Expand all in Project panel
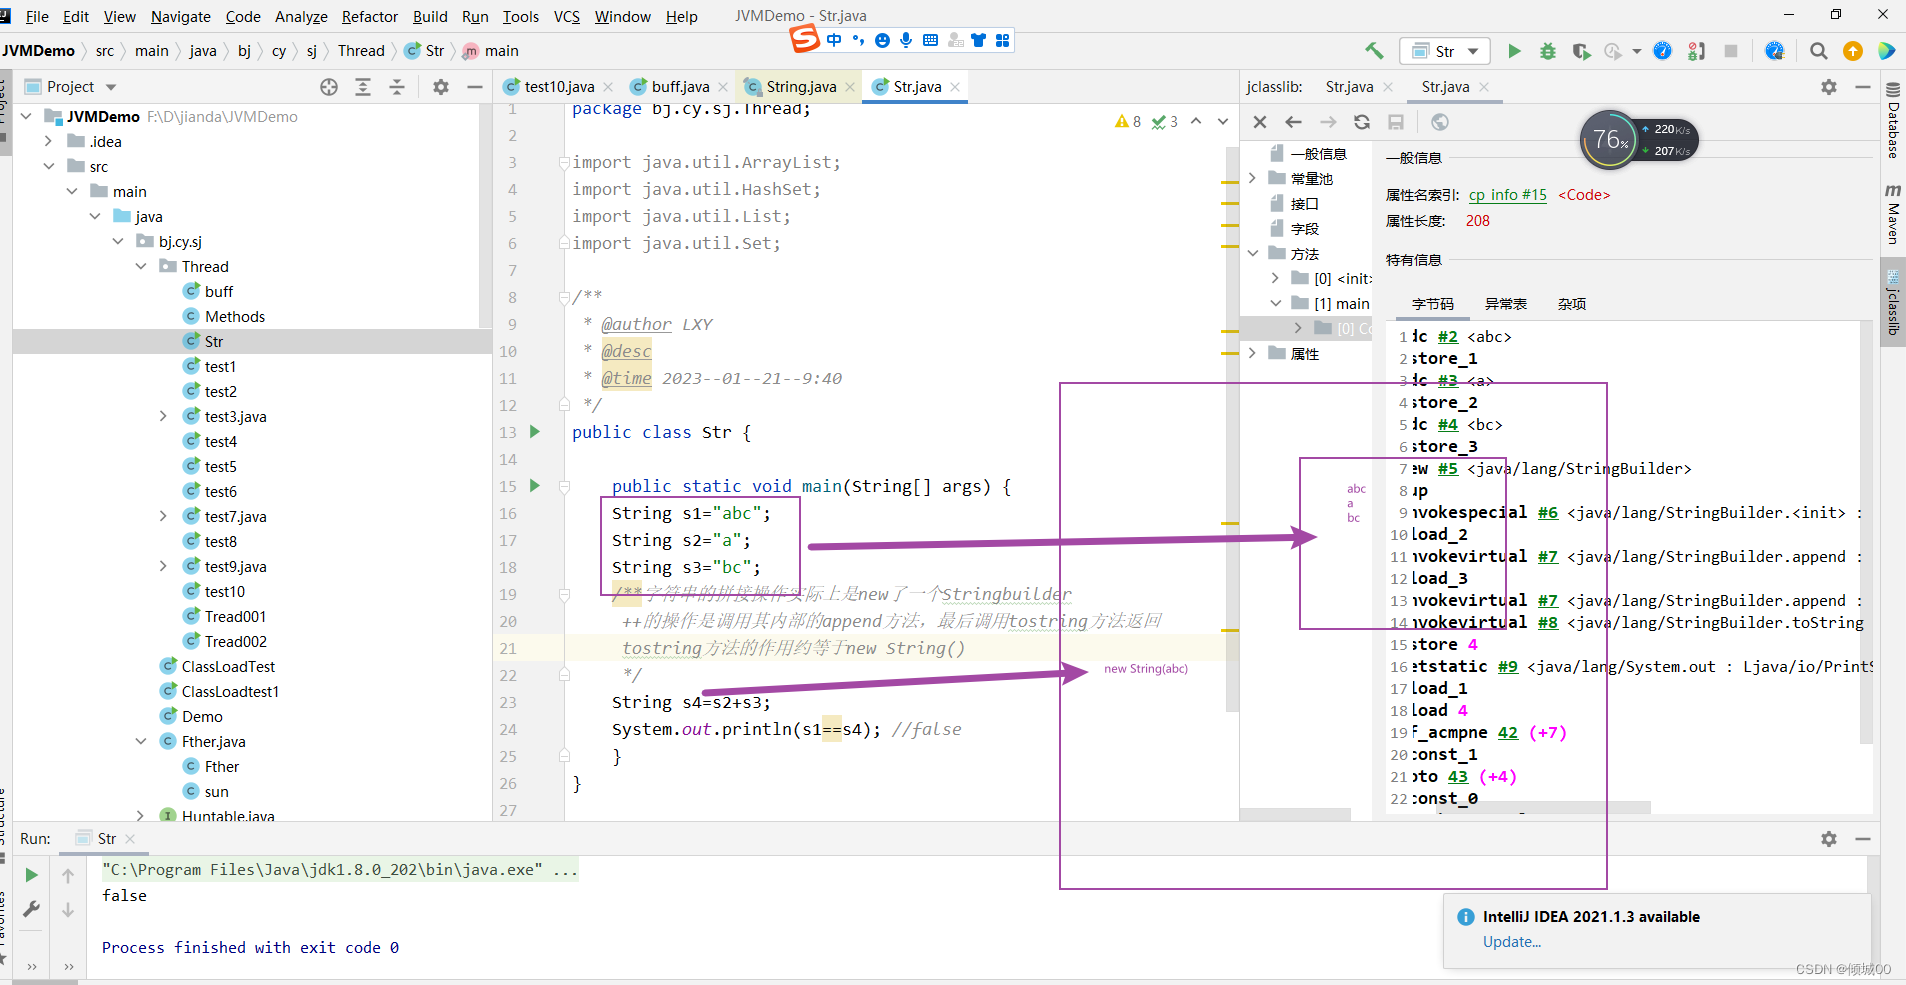This screenshot has height=985, width=1906. 363,87
